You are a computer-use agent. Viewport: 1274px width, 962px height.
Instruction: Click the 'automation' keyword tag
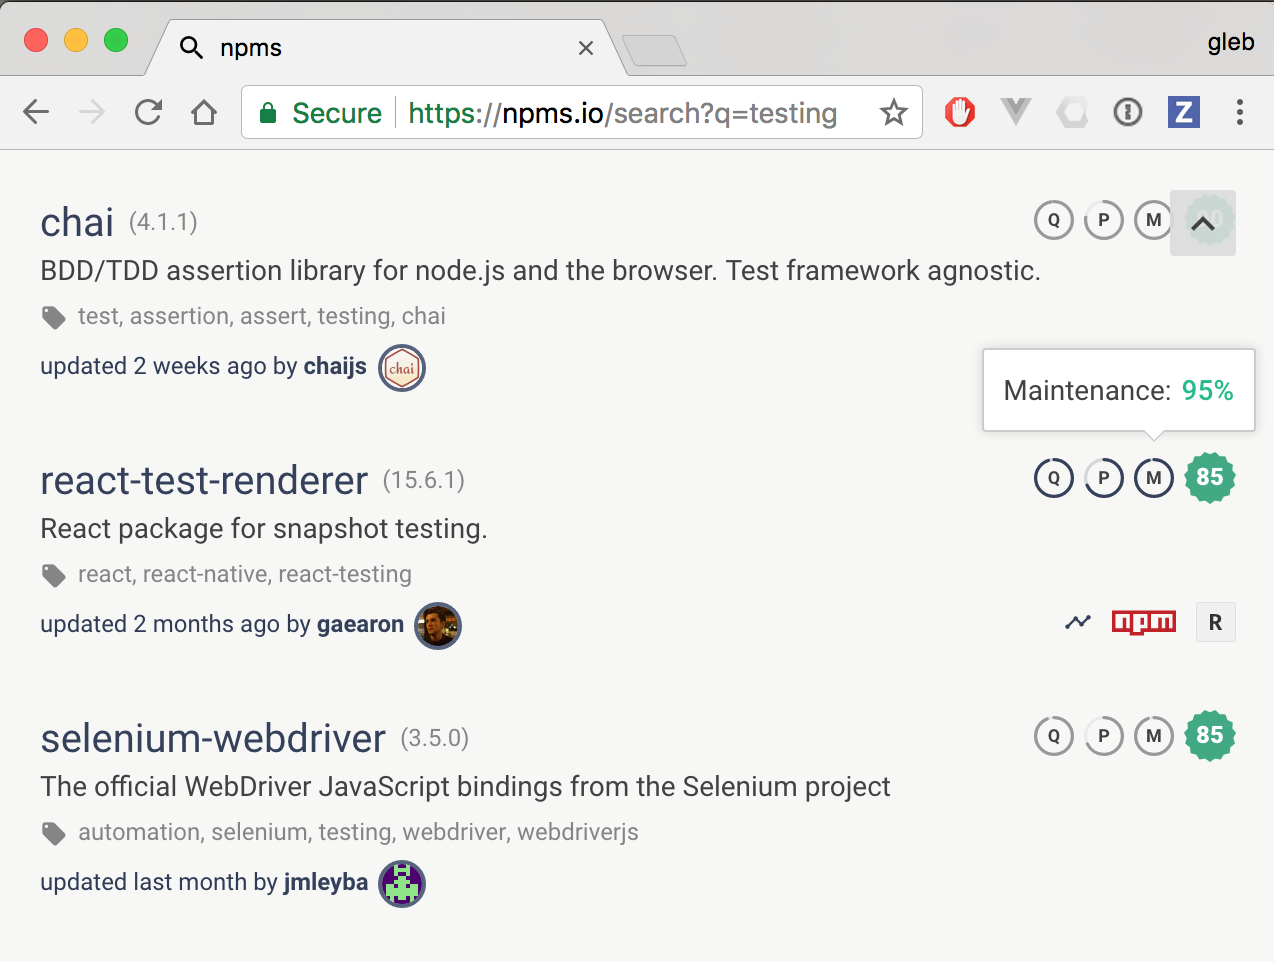pyautogui.click(x=139, y=832)
